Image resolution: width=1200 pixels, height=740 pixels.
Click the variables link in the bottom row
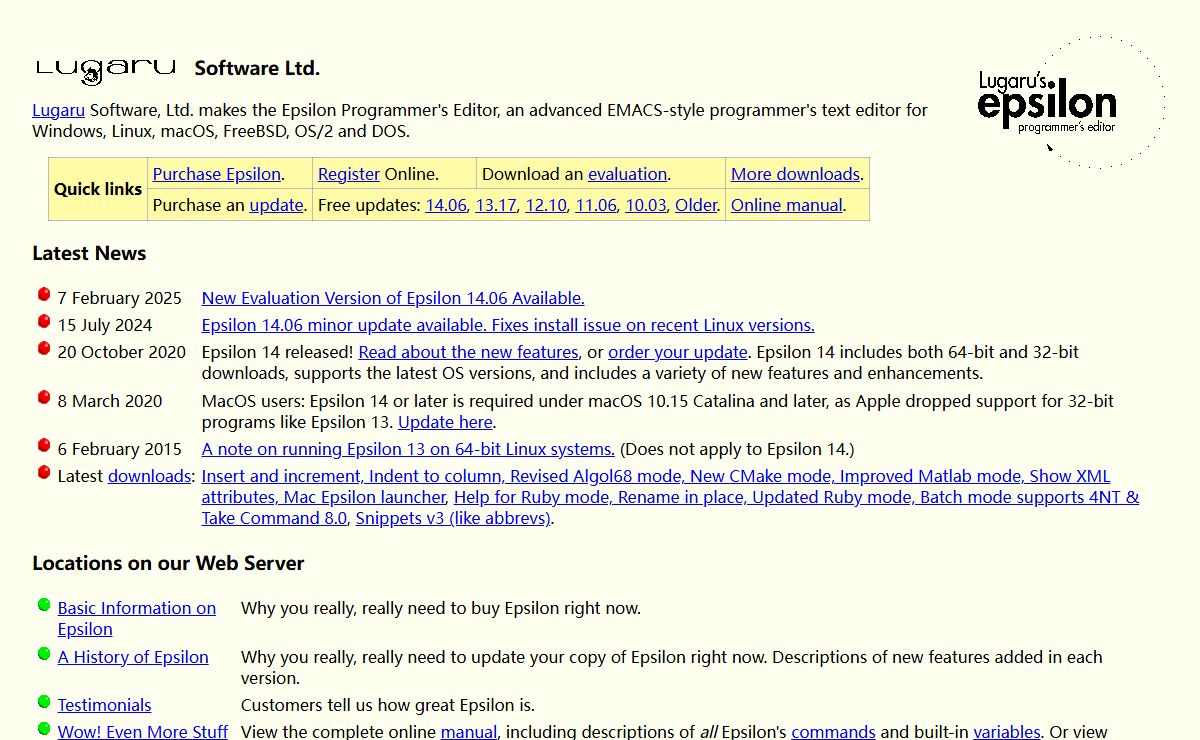(1007, 732)
